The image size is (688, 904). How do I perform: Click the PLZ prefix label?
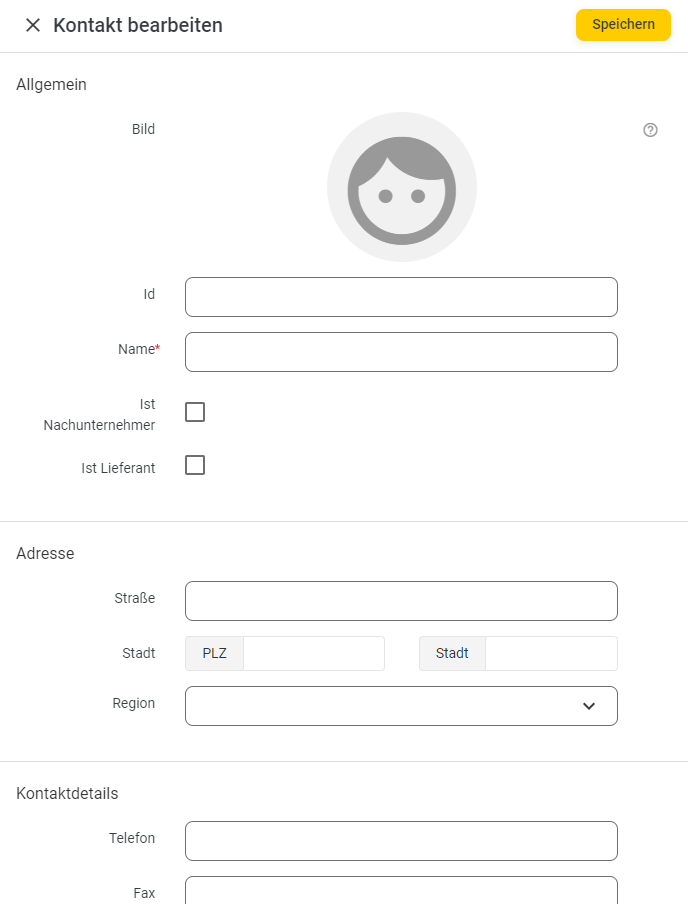215,653
